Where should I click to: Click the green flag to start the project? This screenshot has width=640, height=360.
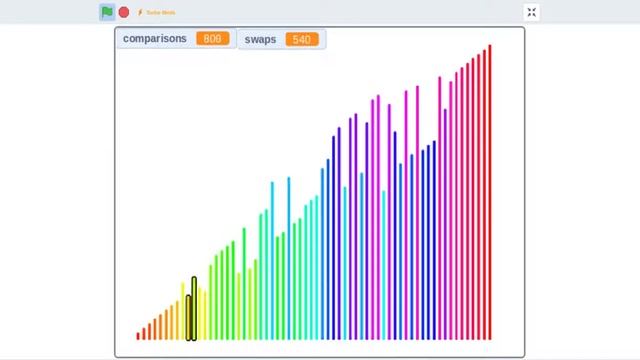[x=107, y=12]
